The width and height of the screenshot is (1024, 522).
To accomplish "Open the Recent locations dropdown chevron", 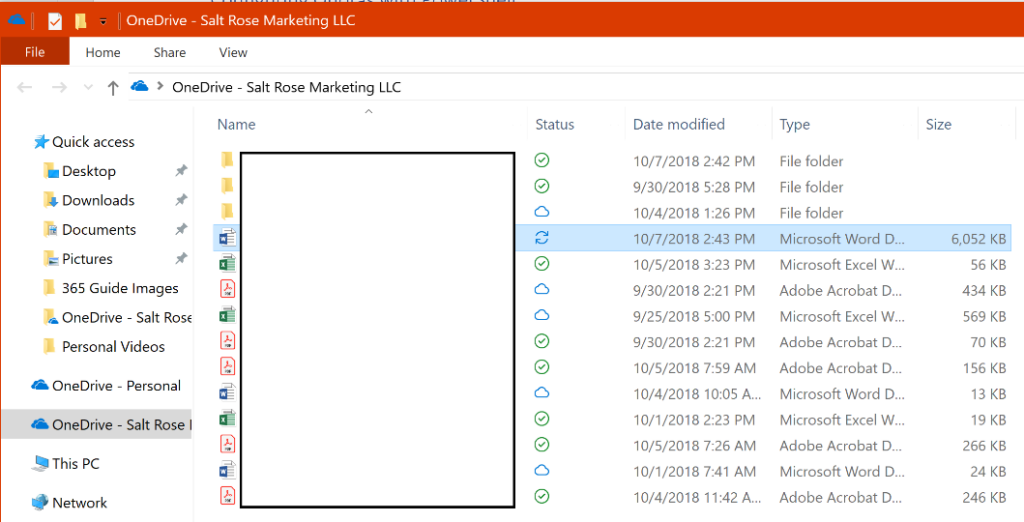I will point(88,87).
